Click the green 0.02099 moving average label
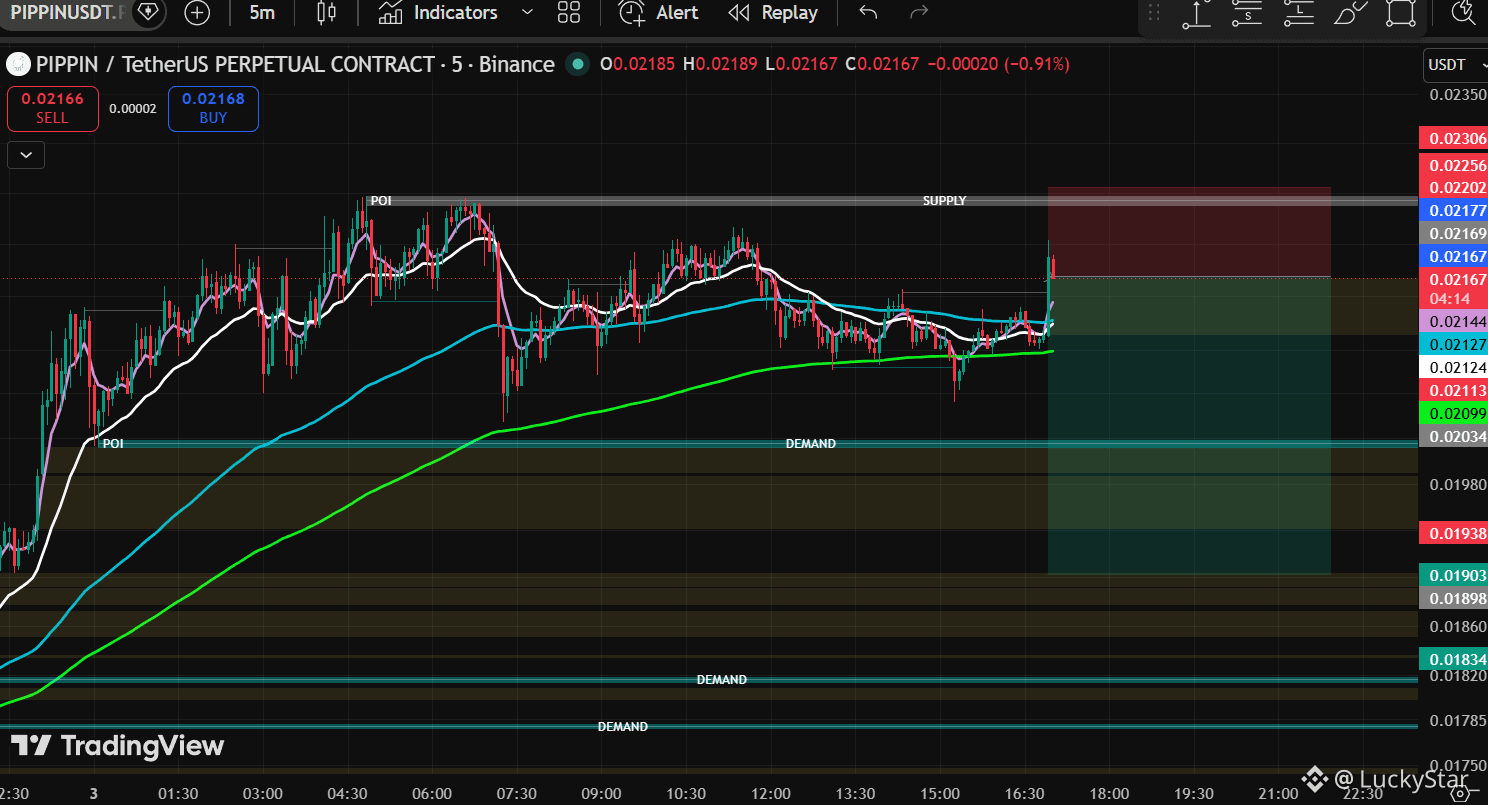 pyautogui.click(x=1454, y=413)
